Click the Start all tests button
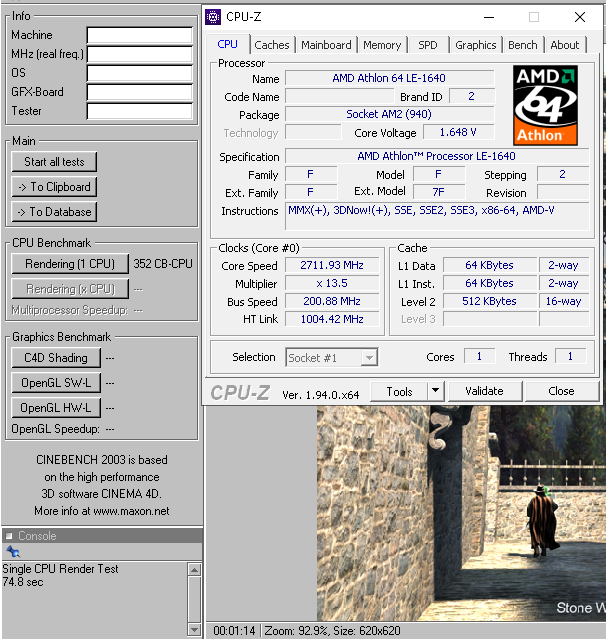This screenshot has width=606, height=639. pyautogui.click(x=54, y=162)
